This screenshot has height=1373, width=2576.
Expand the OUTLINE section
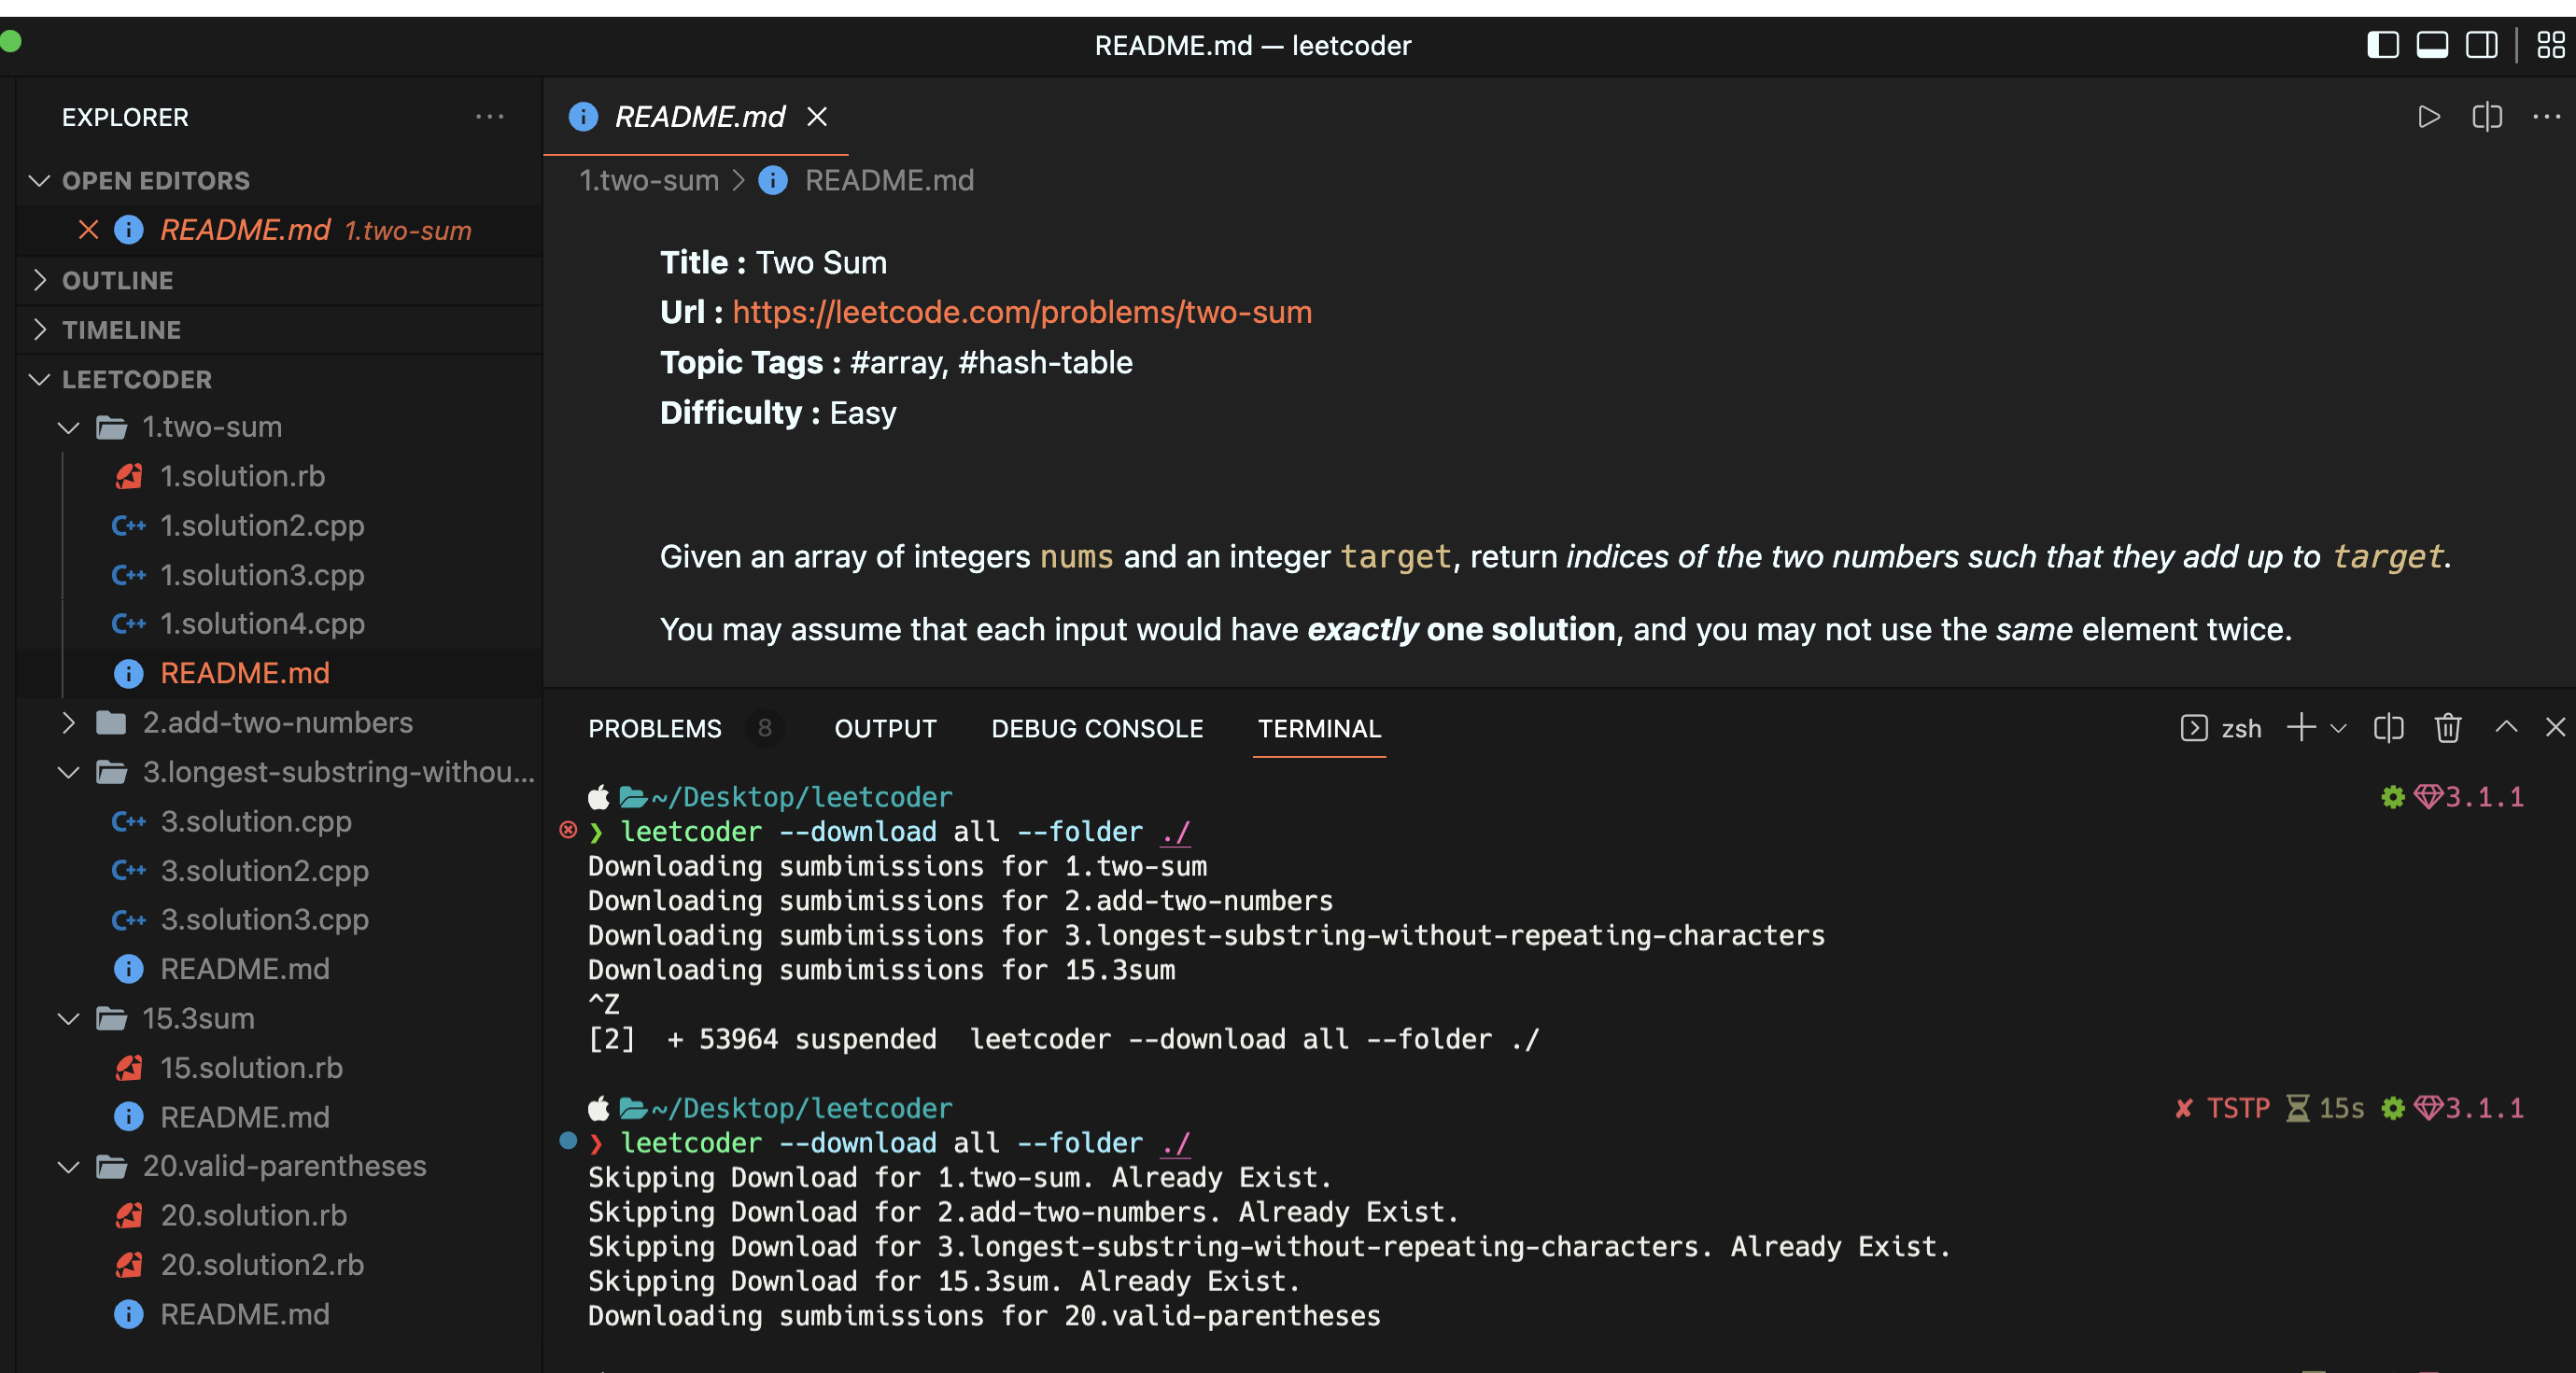click(x=117, y=280)
